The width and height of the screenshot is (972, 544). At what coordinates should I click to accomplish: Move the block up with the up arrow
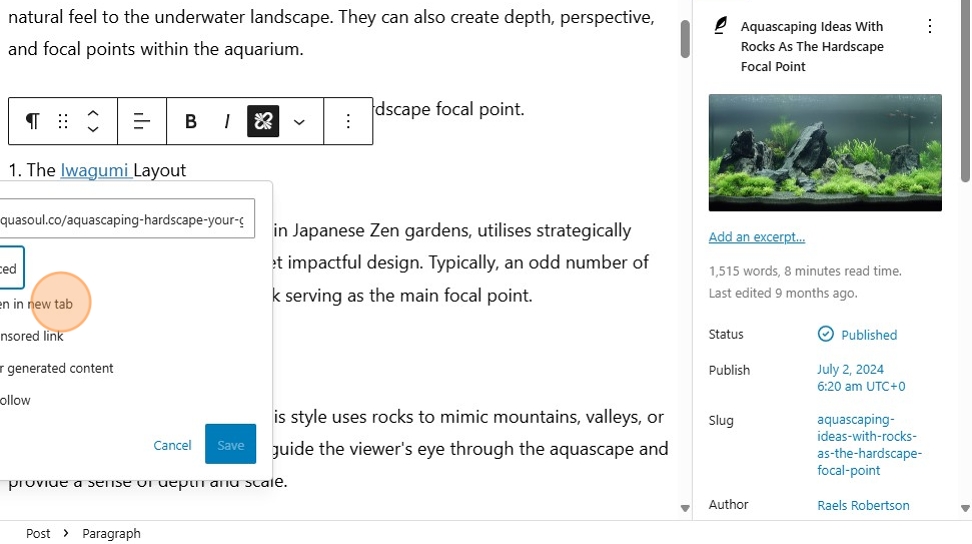click(93, 113)
